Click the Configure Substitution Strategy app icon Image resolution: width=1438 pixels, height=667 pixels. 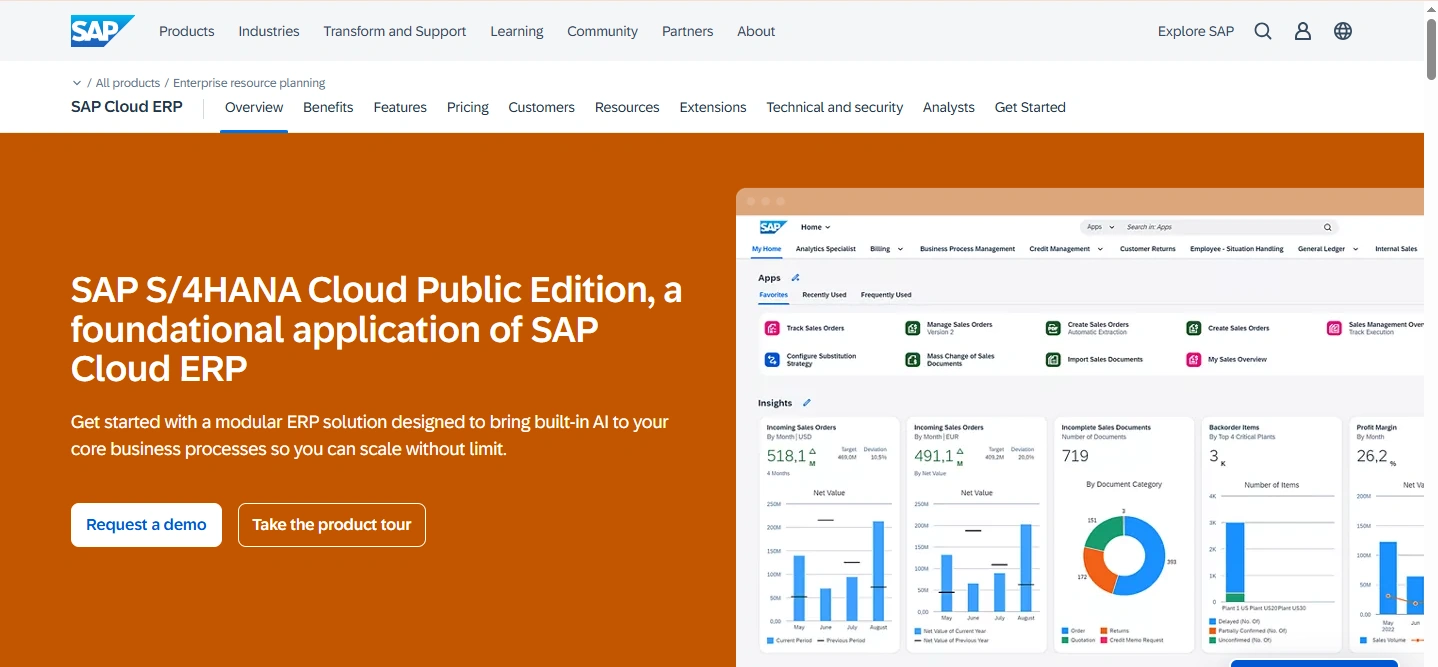[772, 359]
